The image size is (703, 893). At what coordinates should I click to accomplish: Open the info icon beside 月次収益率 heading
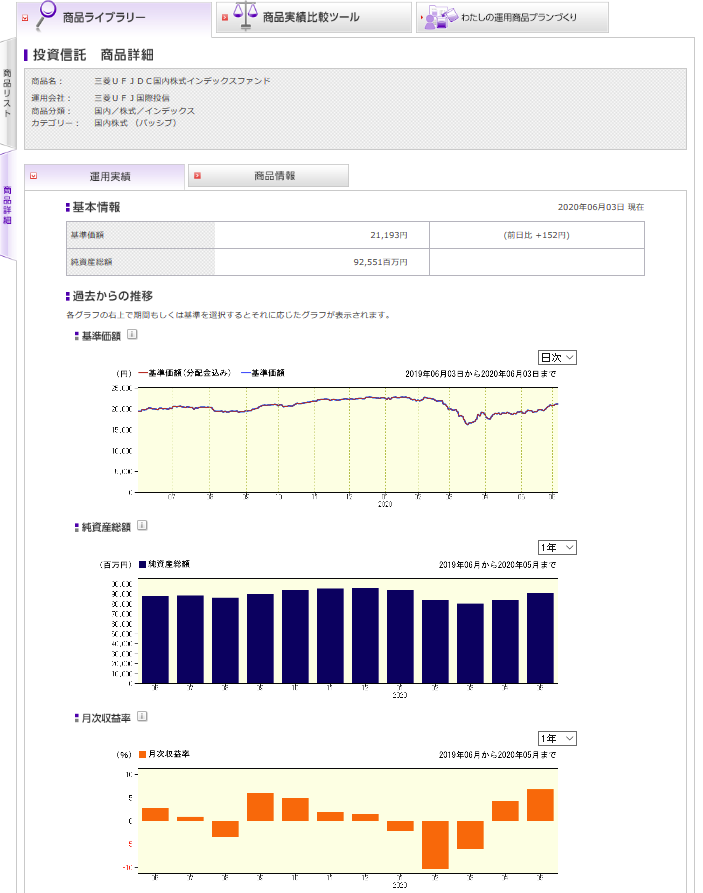point(142,716)
